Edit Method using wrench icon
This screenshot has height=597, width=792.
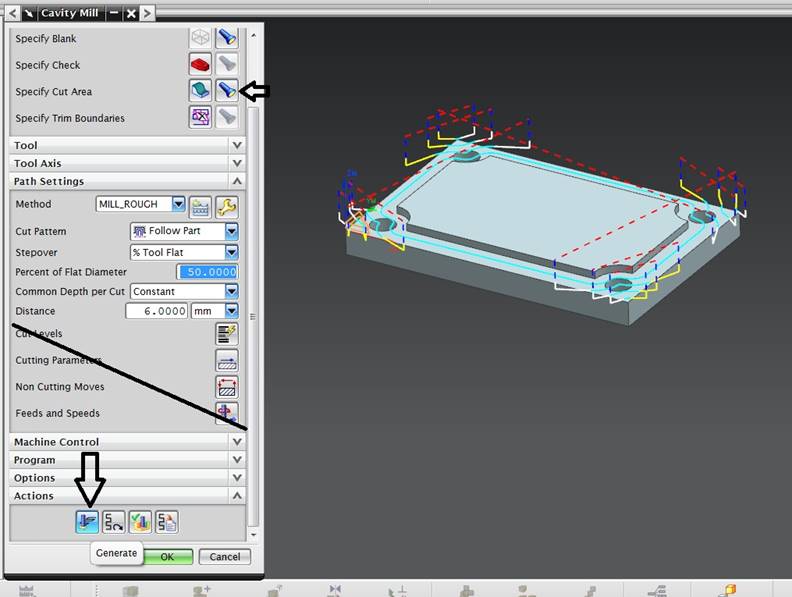coord(227,207)
